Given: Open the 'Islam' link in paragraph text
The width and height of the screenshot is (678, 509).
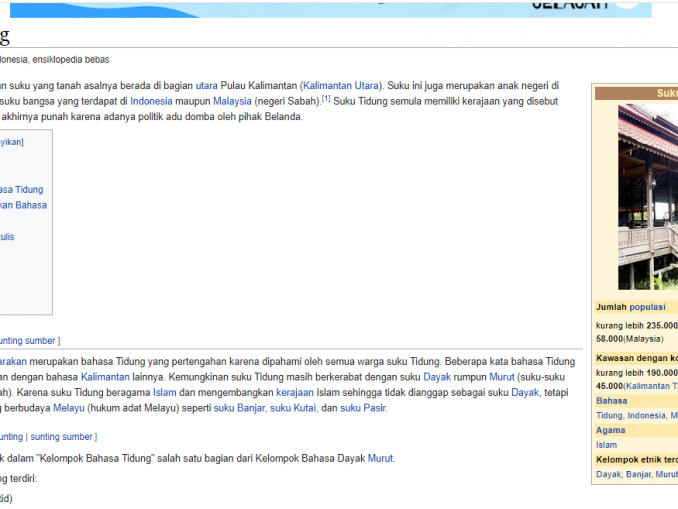Looking at the screenshot, I should [x=165, y=393].
